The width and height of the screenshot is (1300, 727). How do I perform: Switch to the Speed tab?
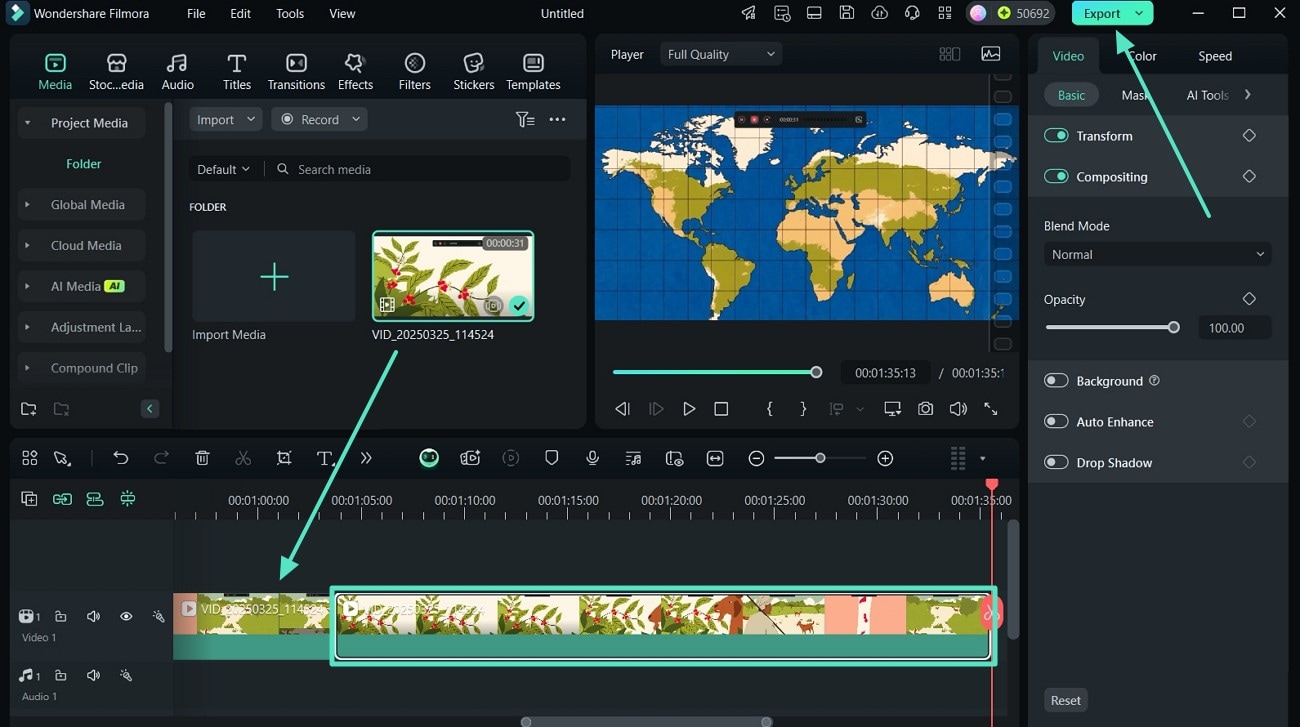point(1215,56)
